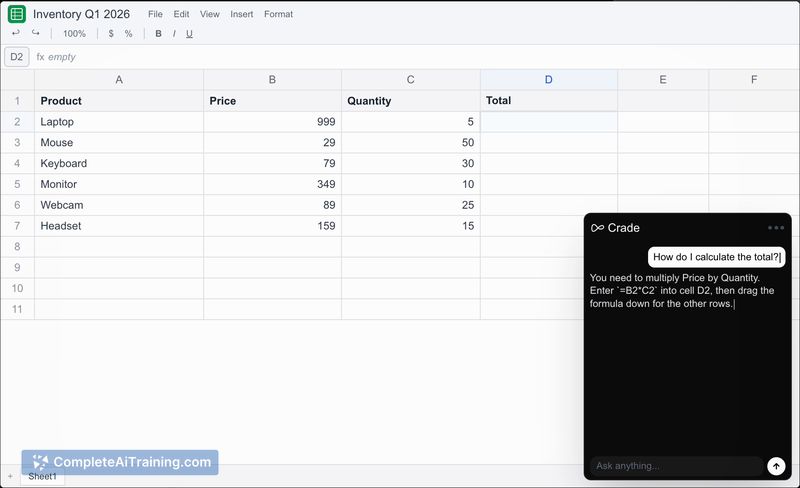
Task: Click the chat message How do I calculate the total?
Action: pos(716,257)
